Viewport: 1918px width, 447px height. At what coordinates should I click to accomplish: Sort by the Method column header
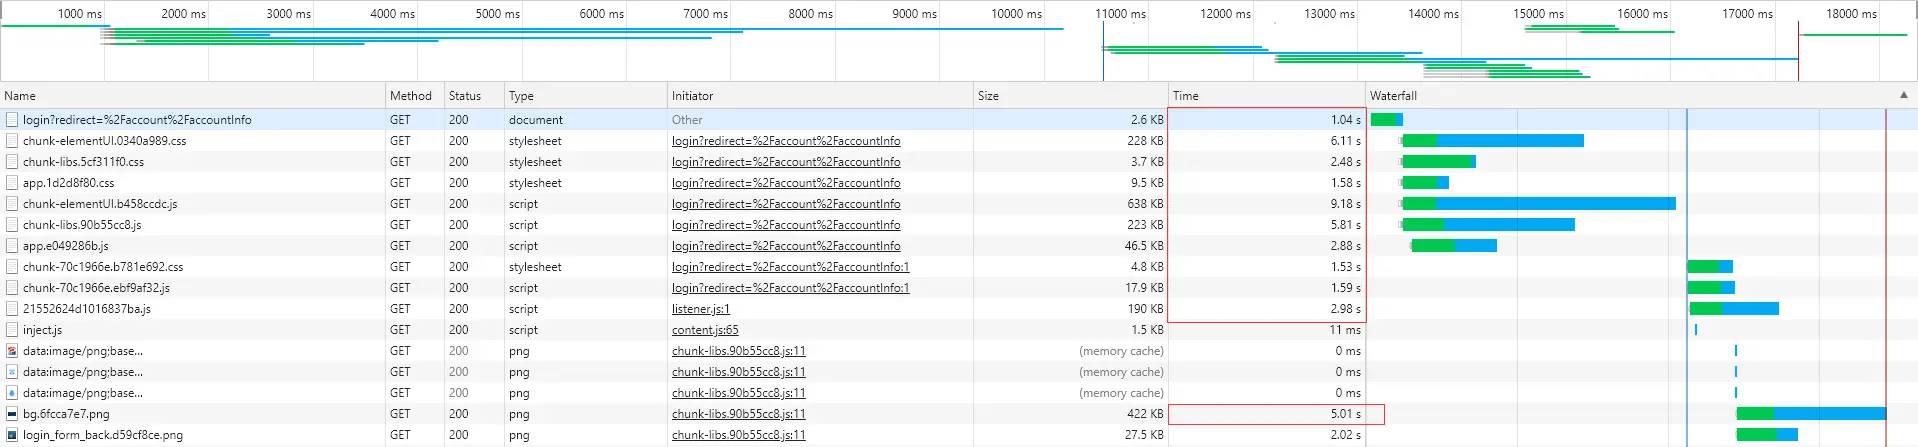[415, 96]
